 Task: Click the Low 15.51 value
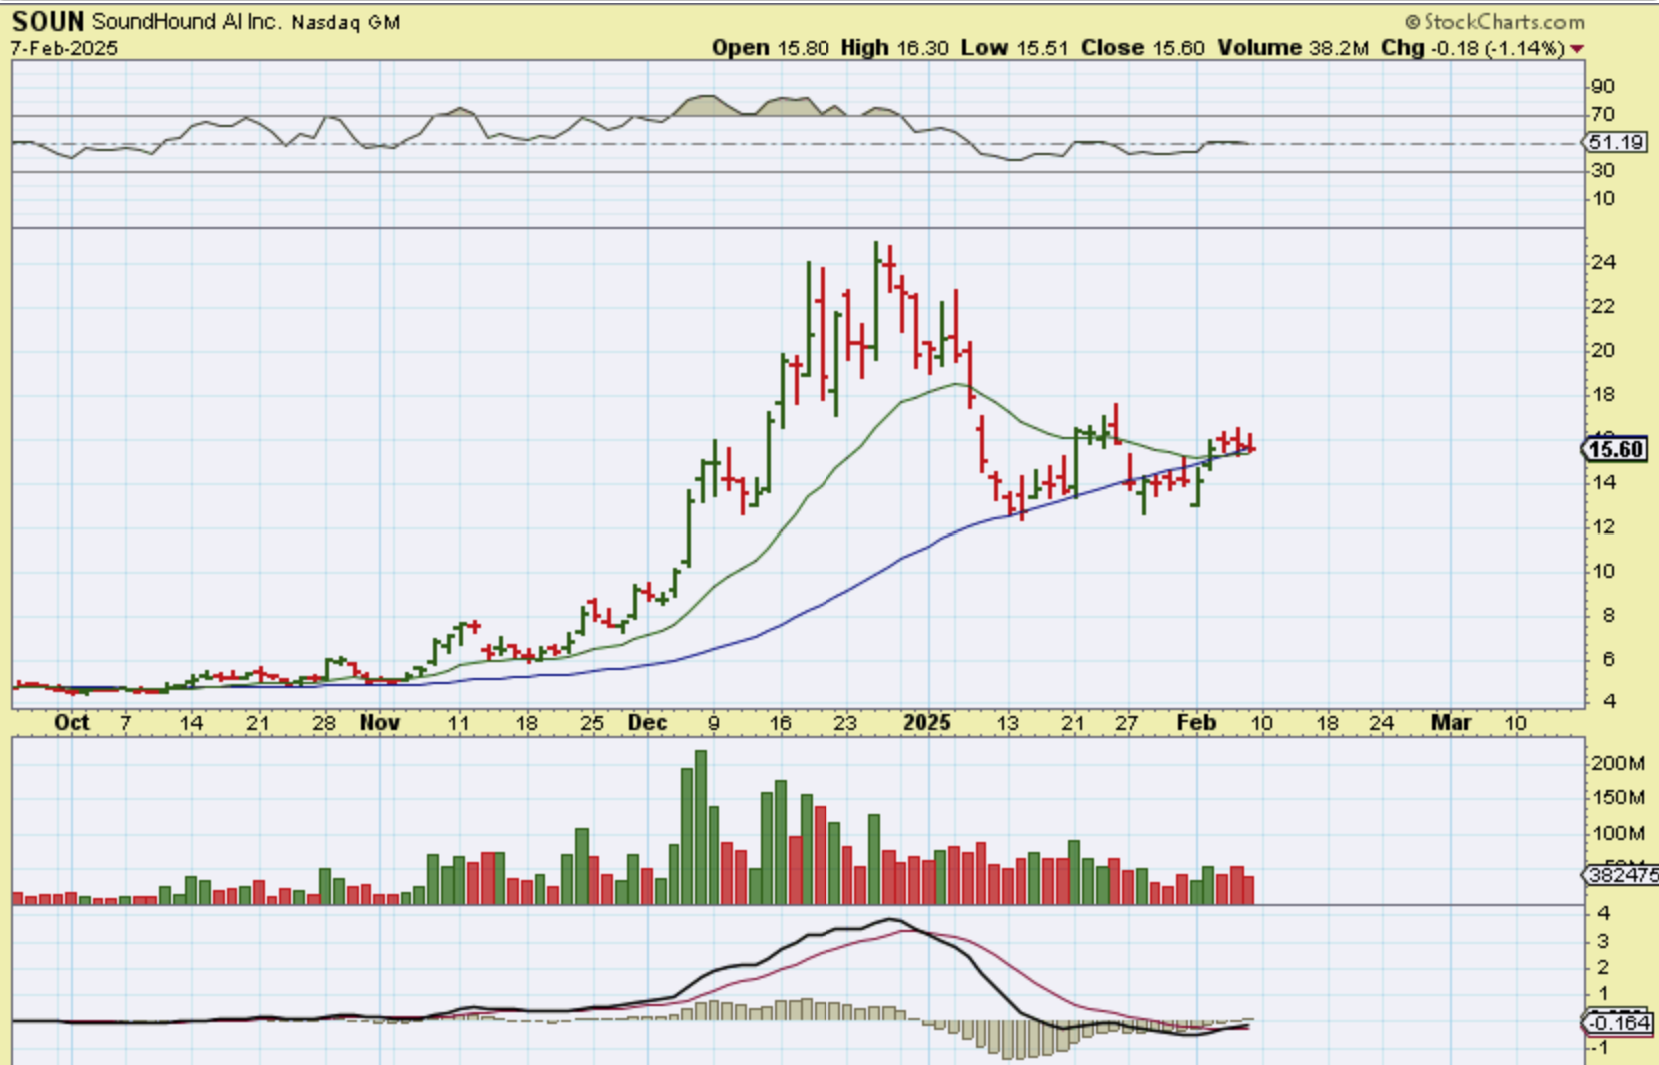point(1014,48)
